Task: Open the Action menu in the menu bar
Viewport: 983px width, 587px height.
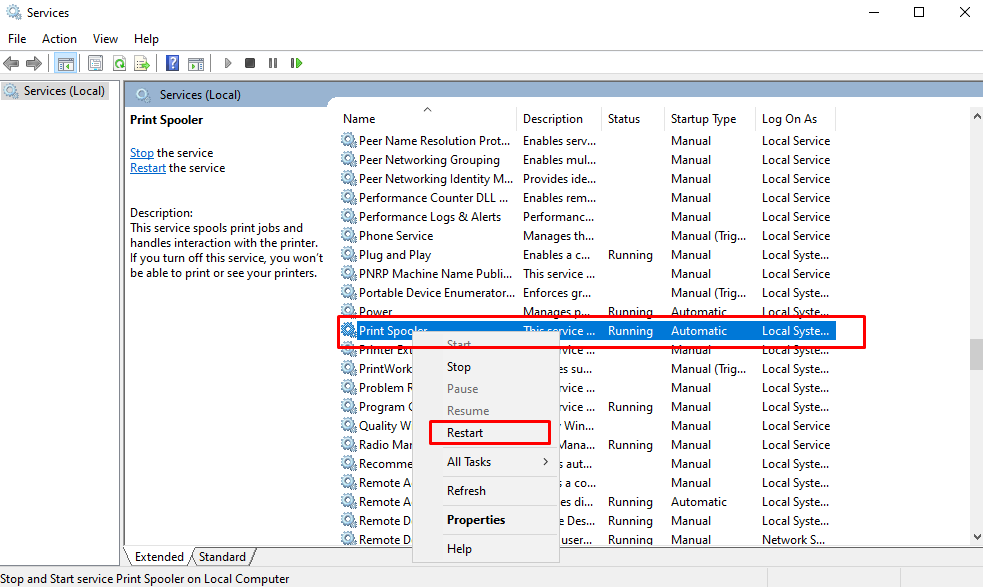Action: point(59,38)
